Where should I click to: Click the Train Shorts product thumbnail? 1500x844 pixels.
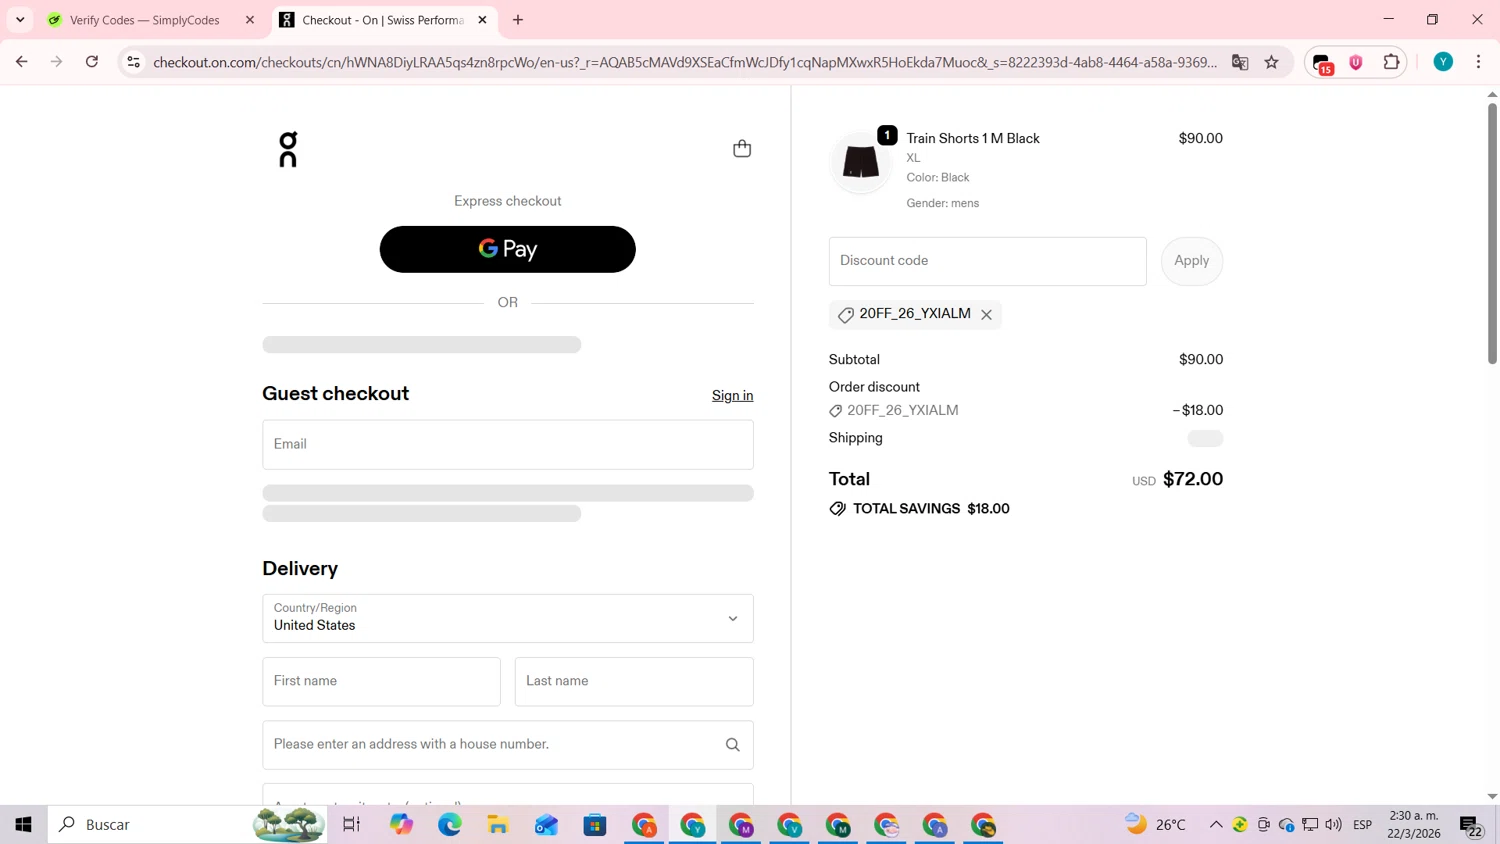click(x=860, y=162)
